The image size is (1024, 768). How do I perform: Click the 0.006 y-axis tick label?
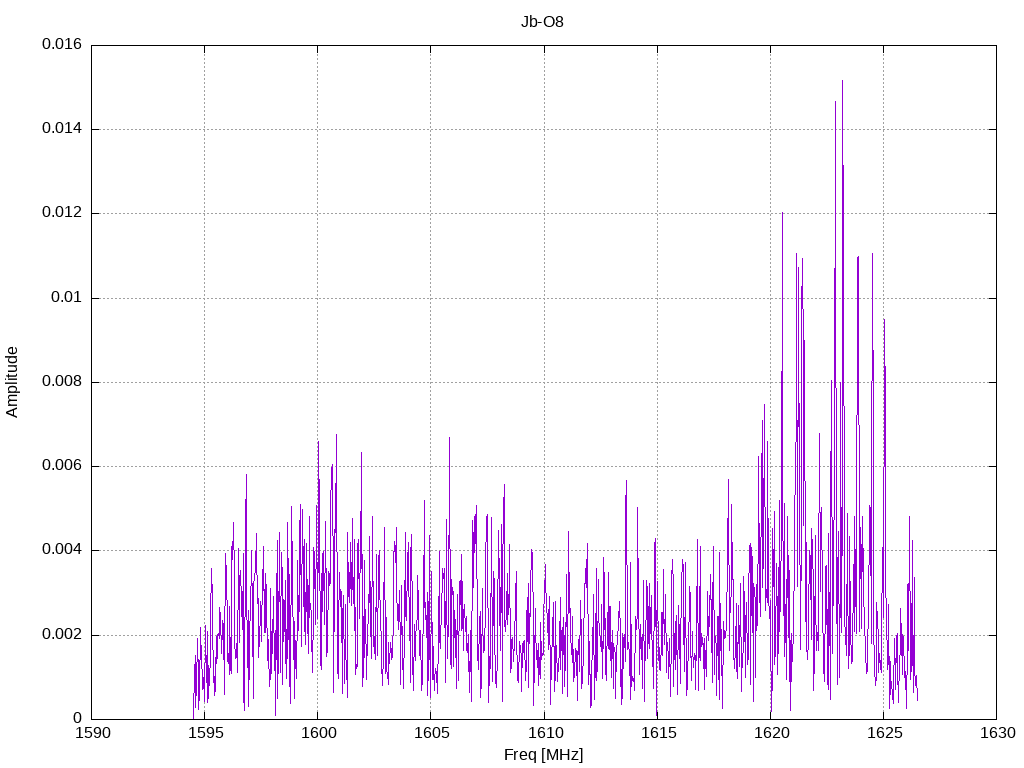coord(62,466)
